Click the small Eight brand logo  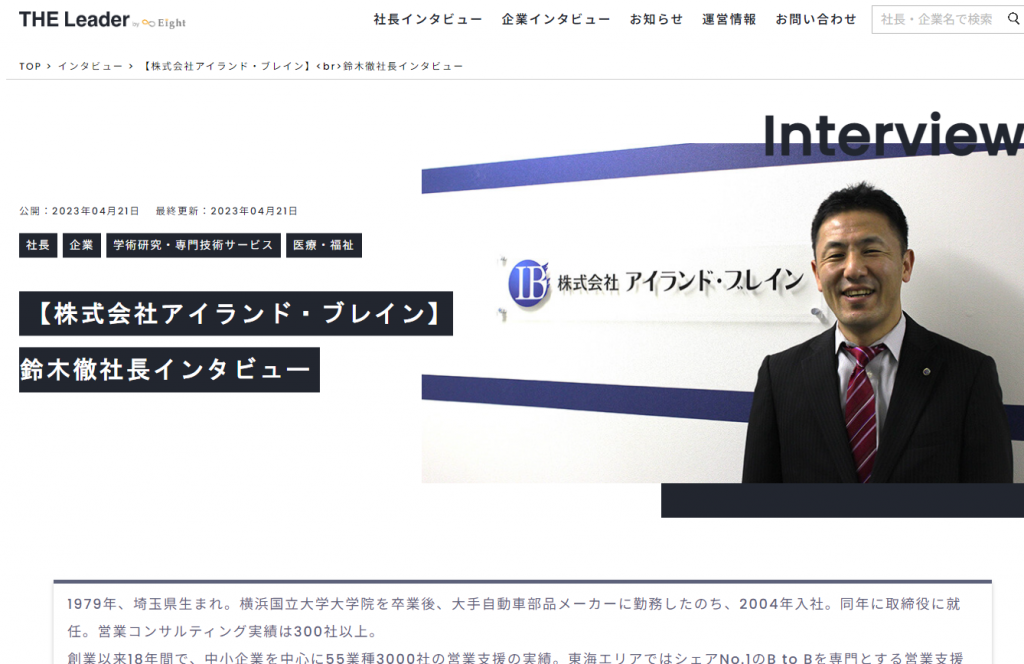[x=165, y=23]
